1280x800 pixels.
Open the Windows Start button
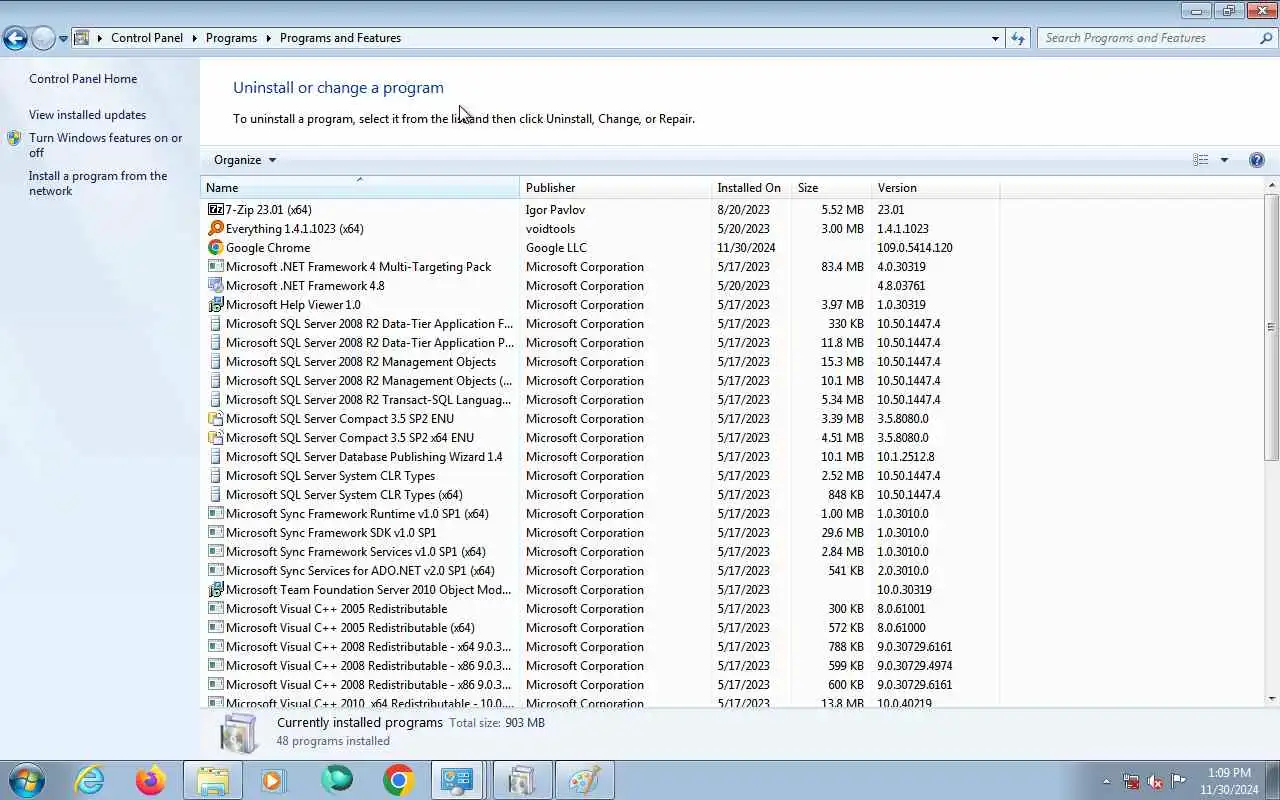[27, 780]
